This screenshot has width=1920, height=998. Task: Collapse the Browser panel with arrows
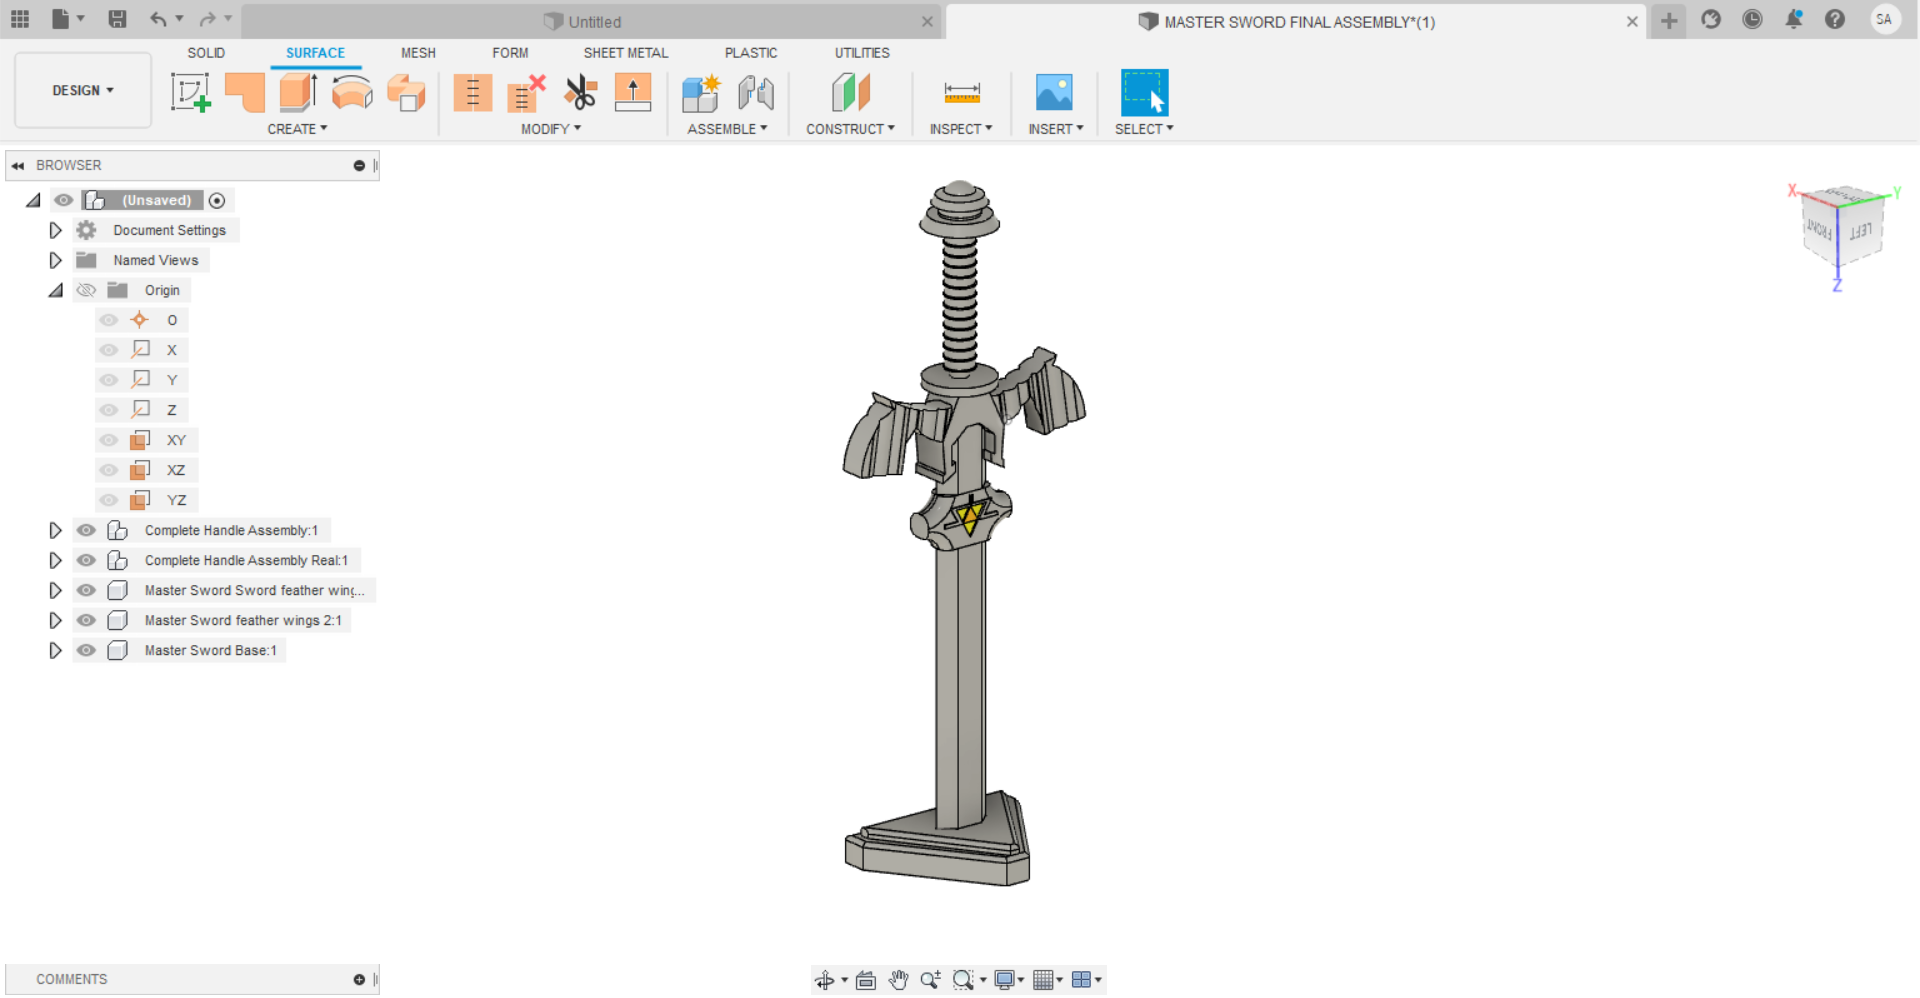click(x=18, y=165)
